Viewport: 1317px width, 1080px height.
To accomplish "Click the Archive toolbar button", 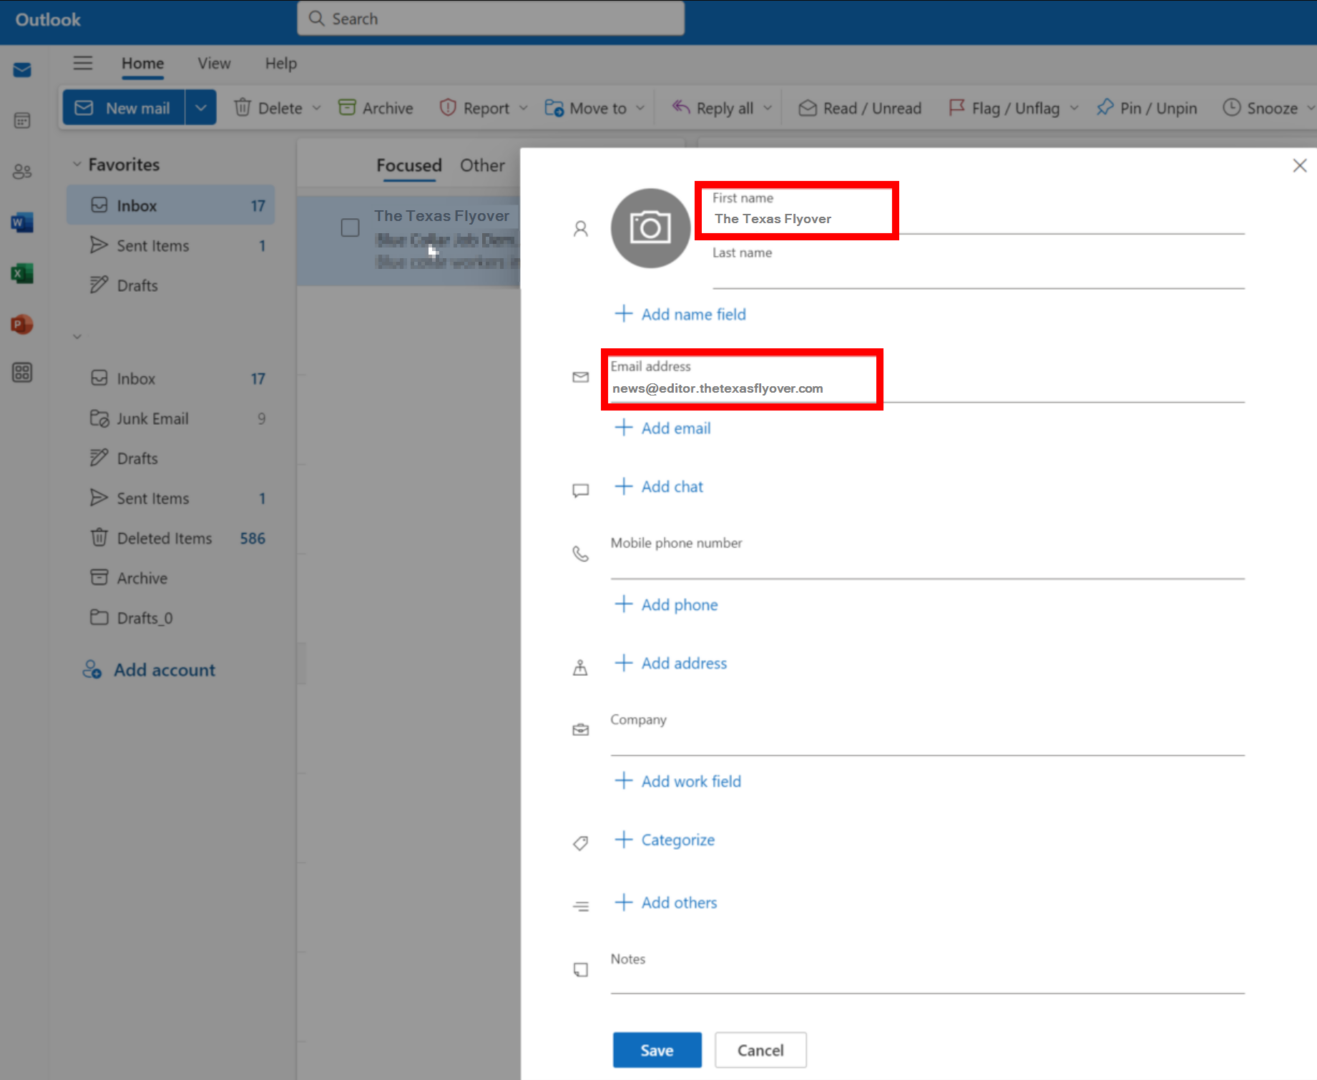I will coord(376,108).
